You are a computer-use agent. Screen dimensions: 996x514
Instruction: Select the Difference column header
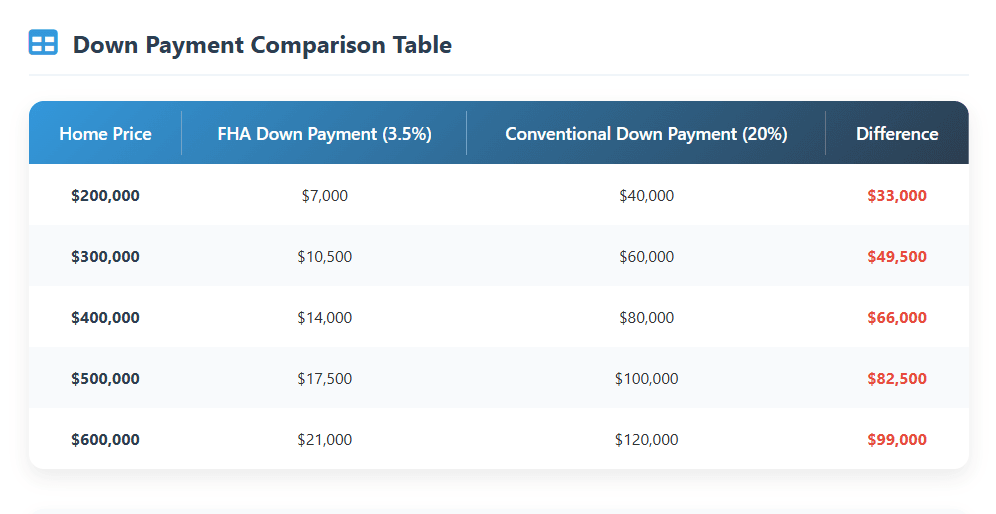[x=897, y=133]
